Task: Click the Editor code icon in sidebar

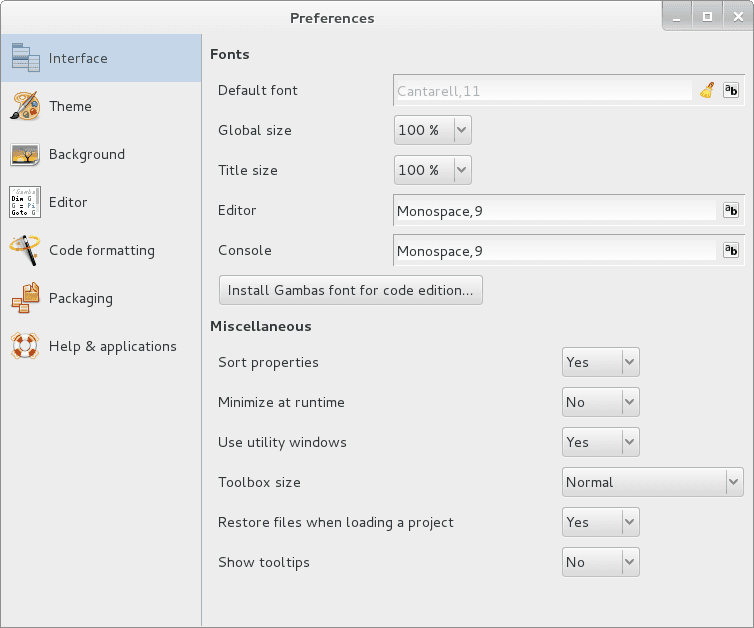Action: click(x=25, y=202)
